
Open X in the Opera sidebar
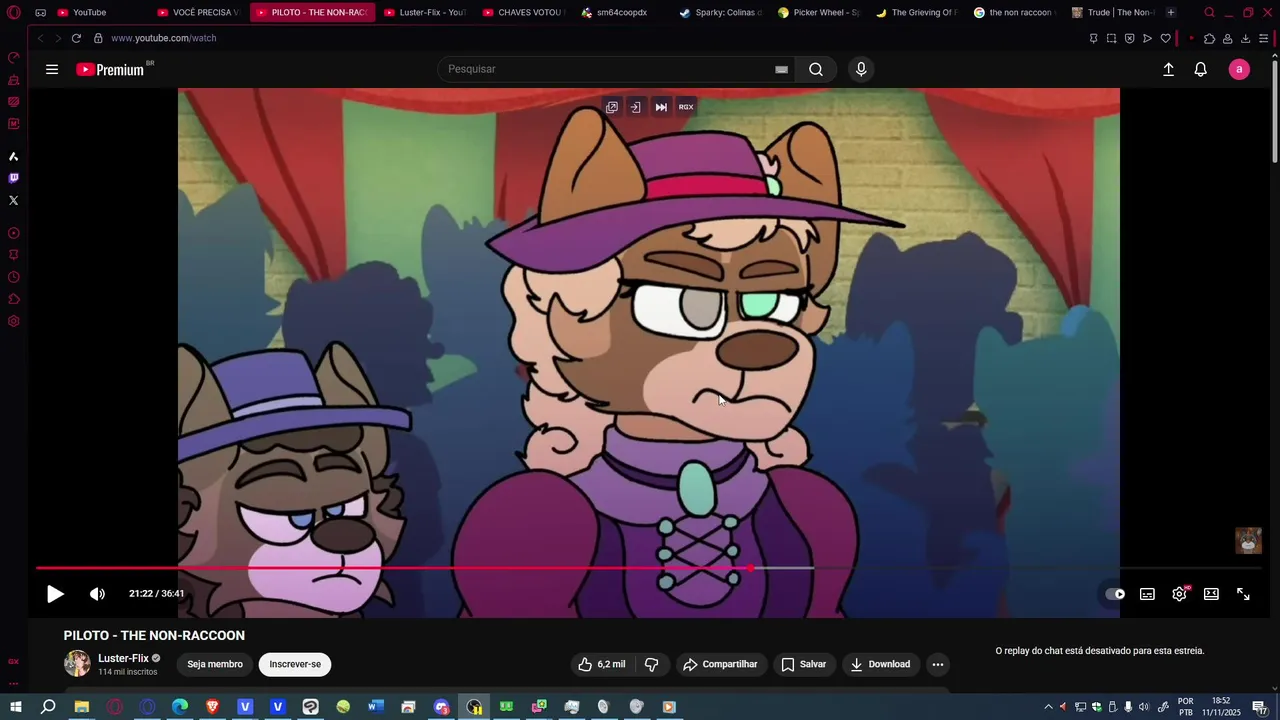pyautogui.click(x=13, y=200)
